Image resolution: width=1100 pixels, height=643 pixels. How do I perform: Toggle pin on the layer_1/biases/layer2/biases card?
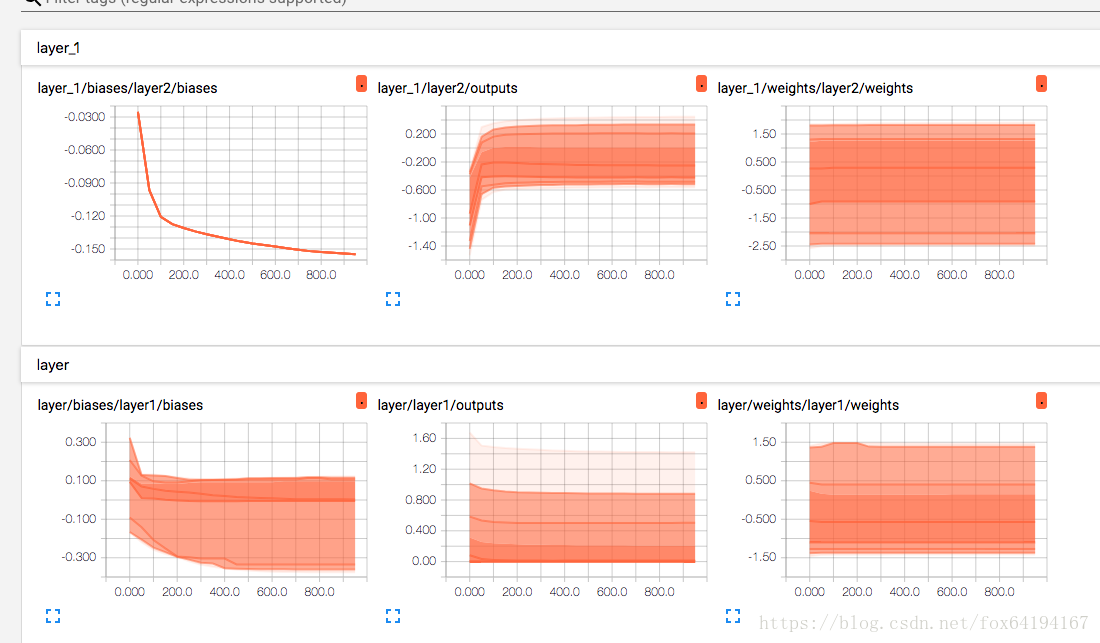click(361, 84)
